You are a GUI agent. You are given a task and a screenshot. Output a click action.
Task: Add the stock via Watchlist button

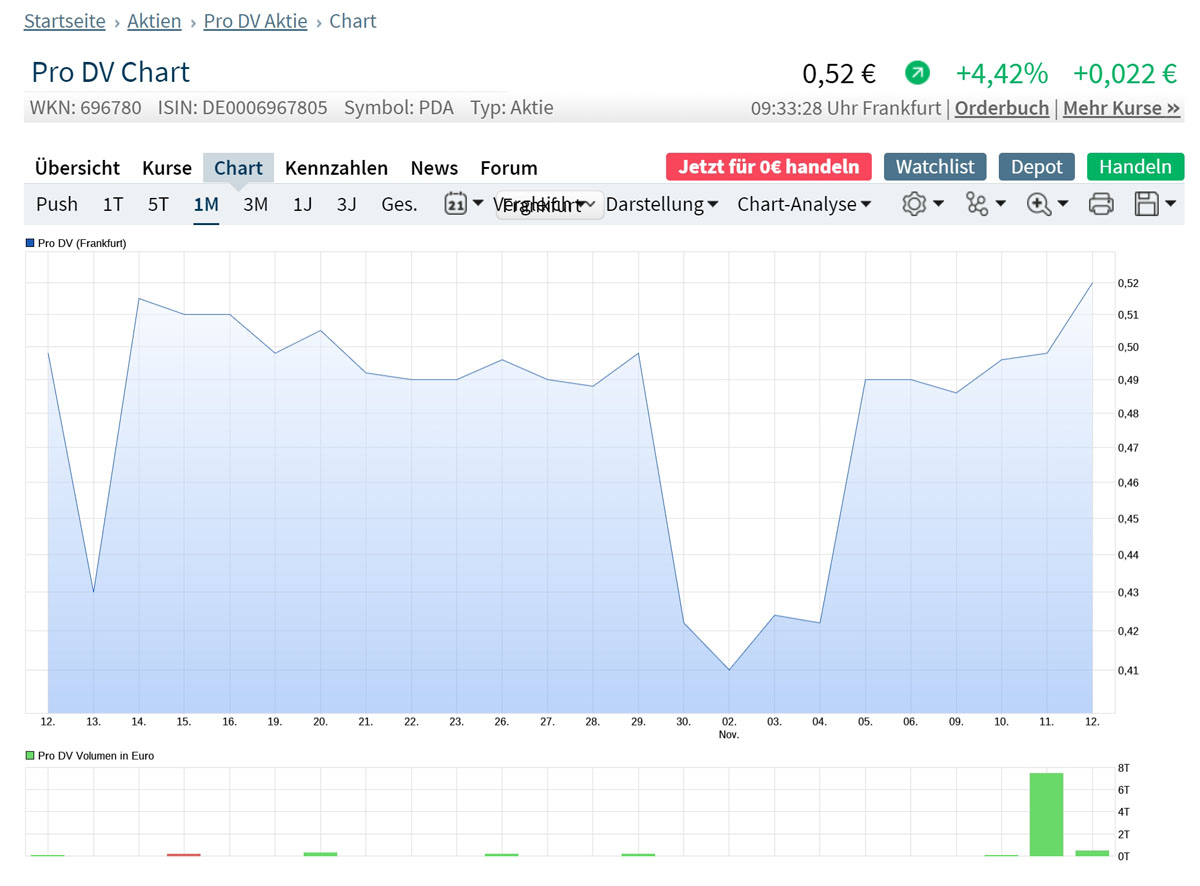tap(935, 167)
